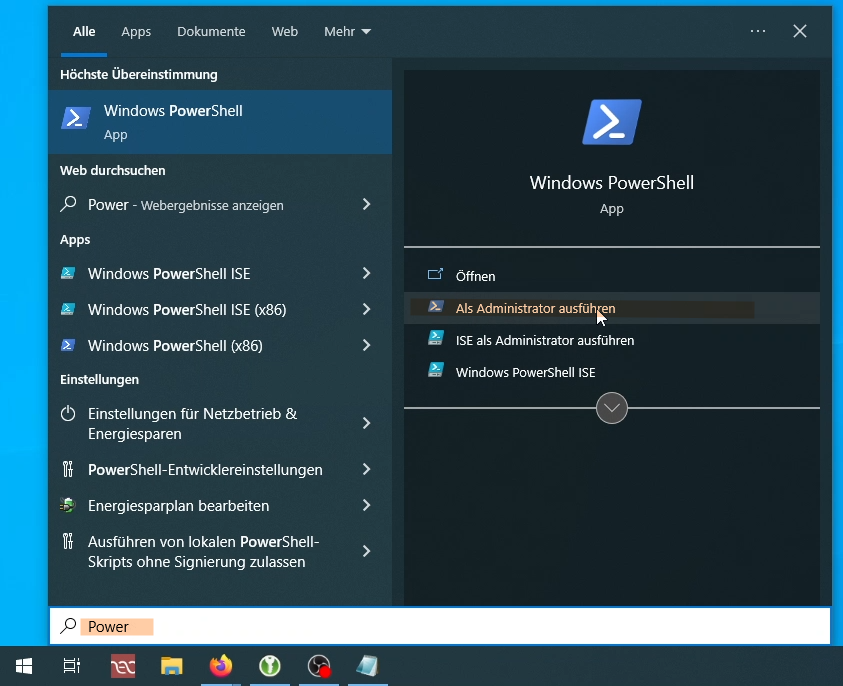Click the Höchste Übereinstimmung heading

click(139, 74)
